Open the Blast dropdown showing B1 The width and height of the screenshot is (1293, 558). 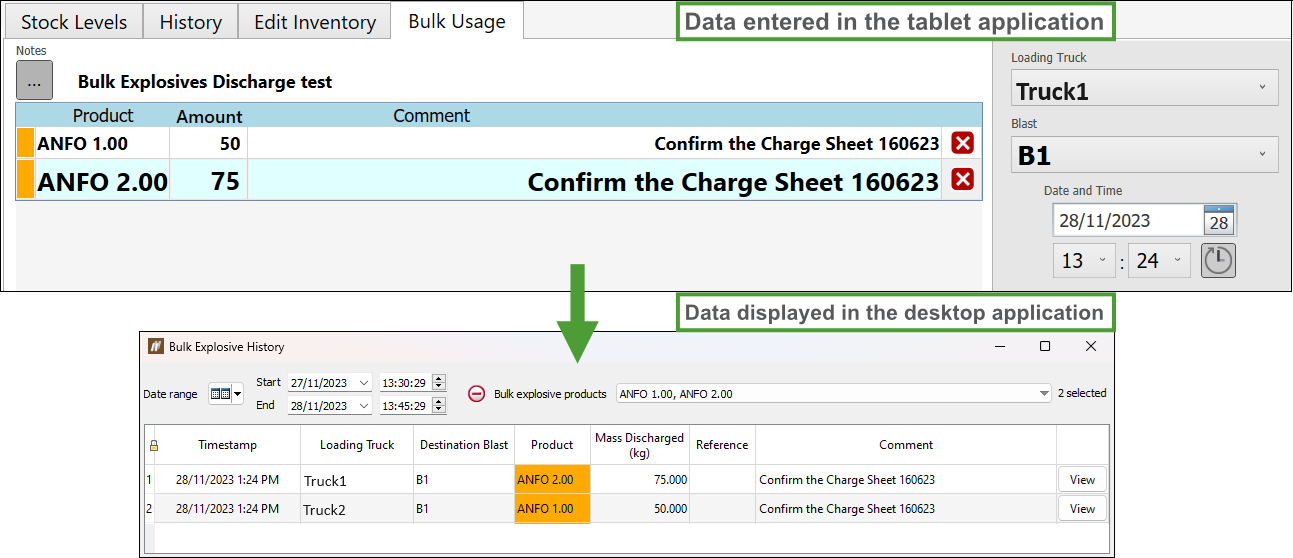1144,153
